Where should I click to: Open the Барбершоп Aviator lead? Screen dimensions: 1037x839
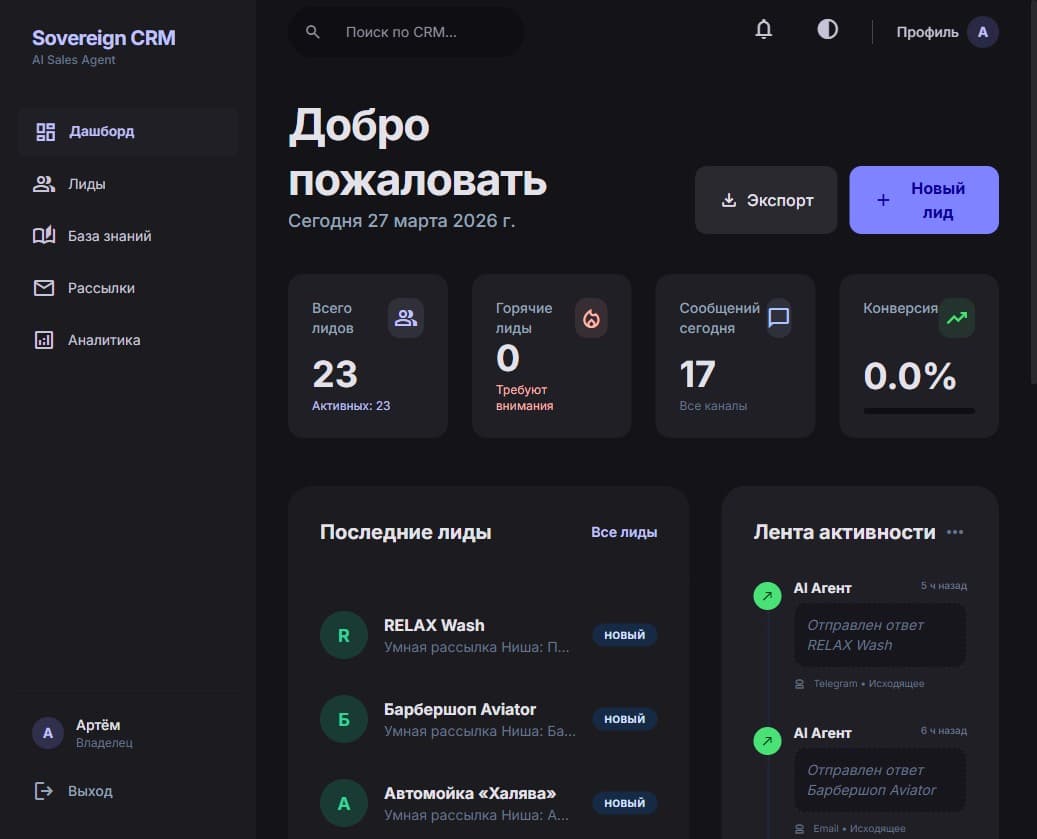(x=489, y=719)
